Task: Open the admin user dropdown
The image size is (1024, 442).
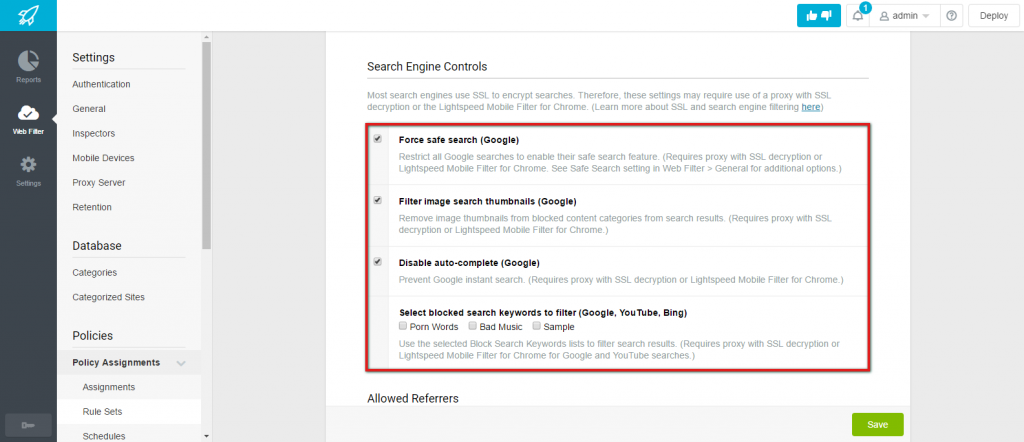Action: pos(904,16)
